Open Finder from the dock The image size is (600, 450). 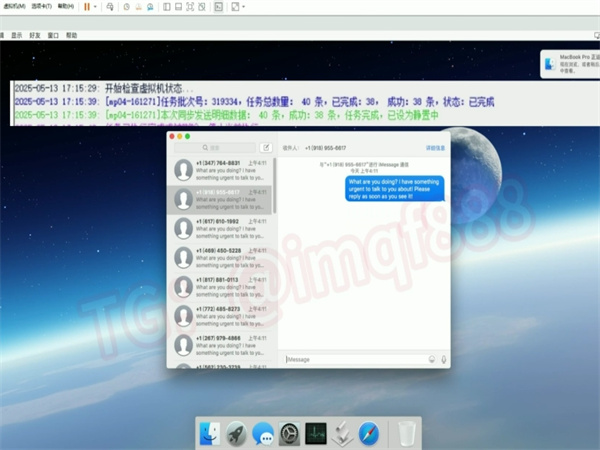point(211,433)
